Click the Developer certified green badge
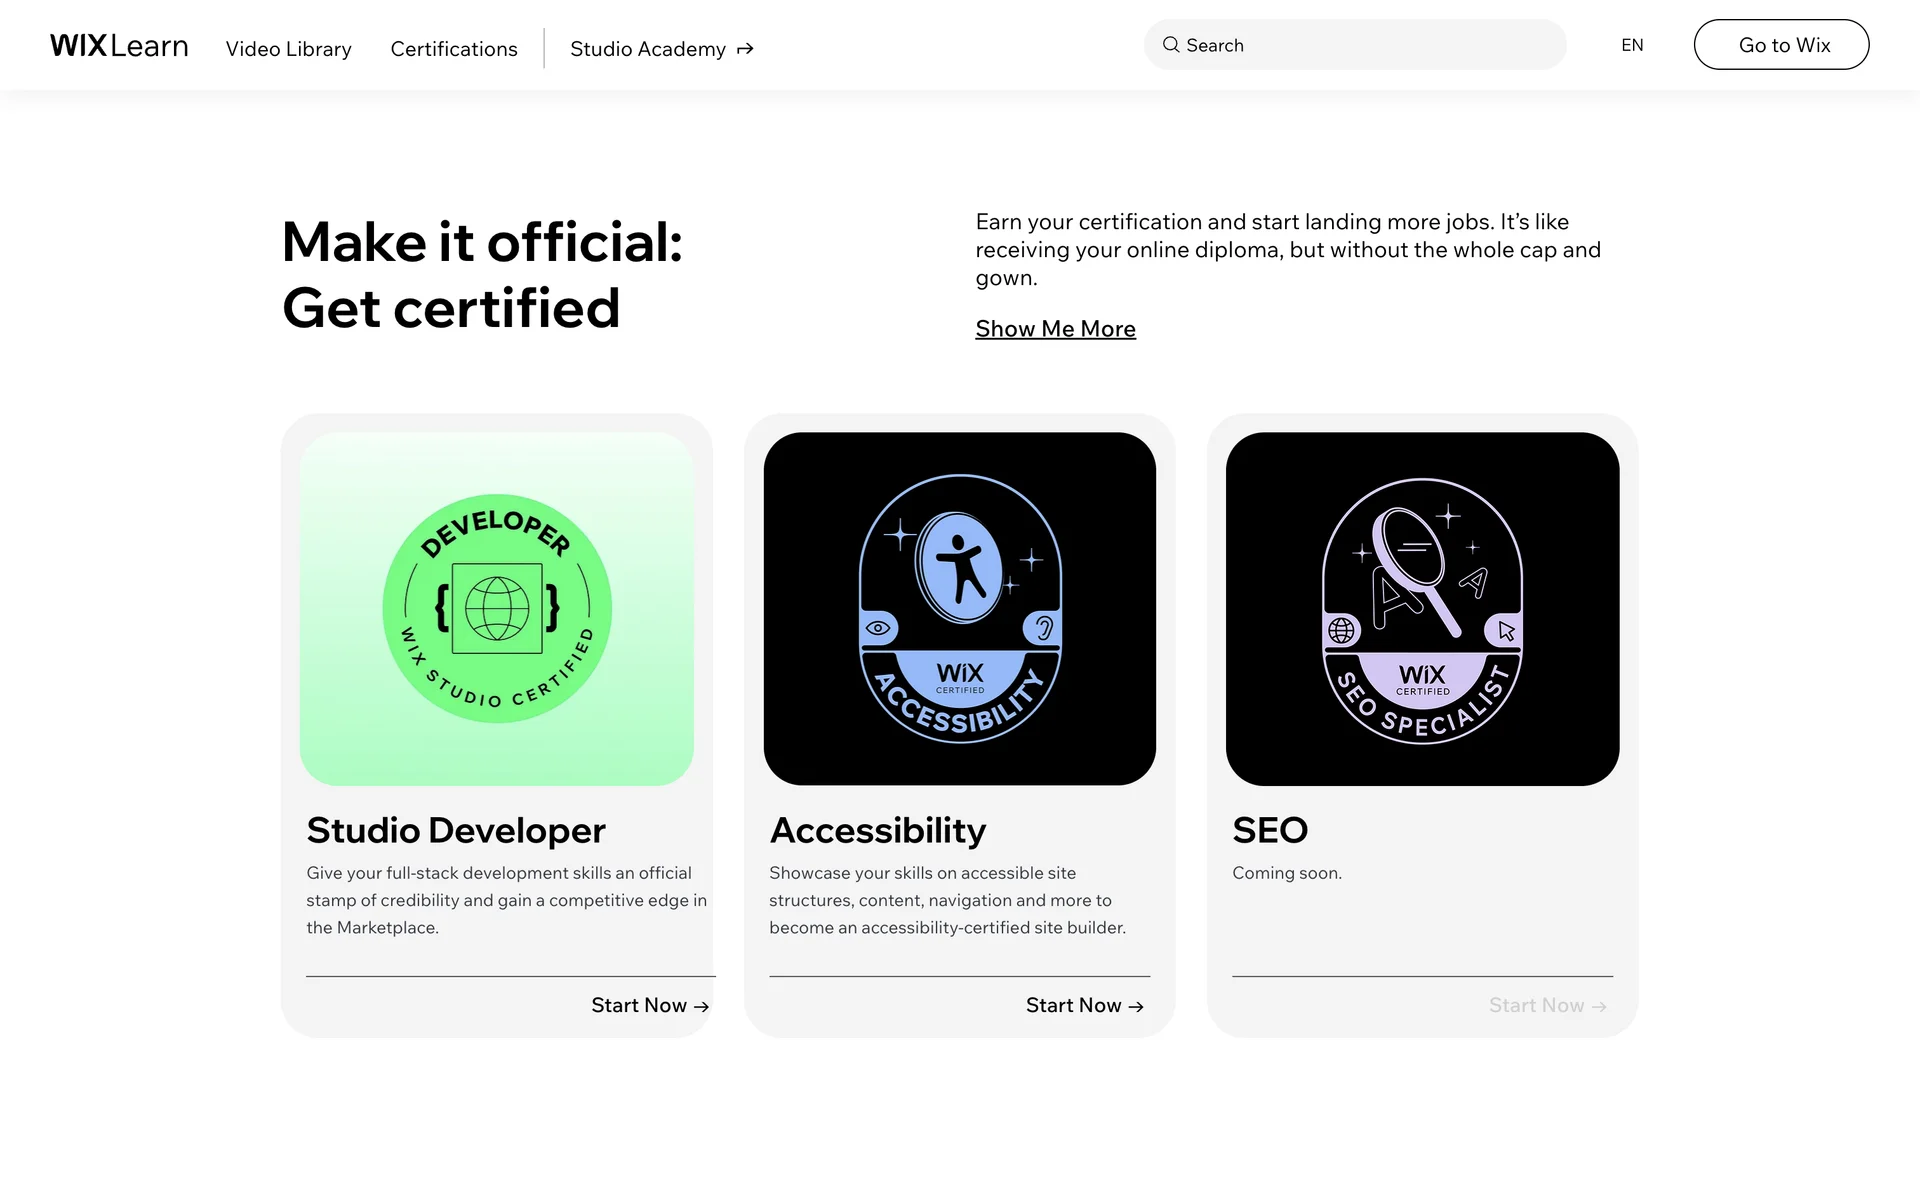 pyautogui.click(x=497, y=608)
